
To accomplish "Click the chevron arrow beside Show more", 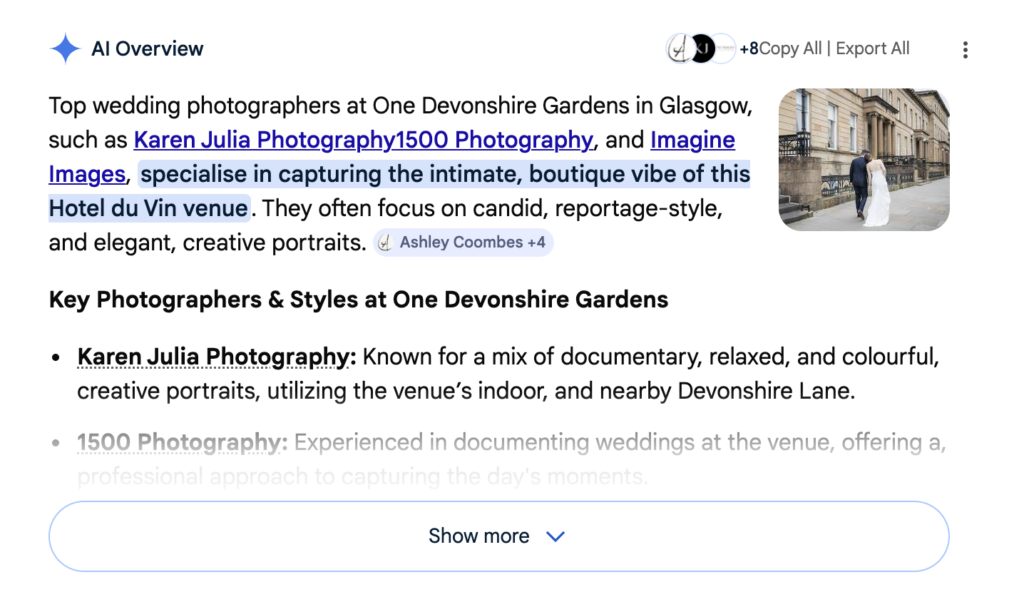I will pyautogui.click(x=555, y=537).
